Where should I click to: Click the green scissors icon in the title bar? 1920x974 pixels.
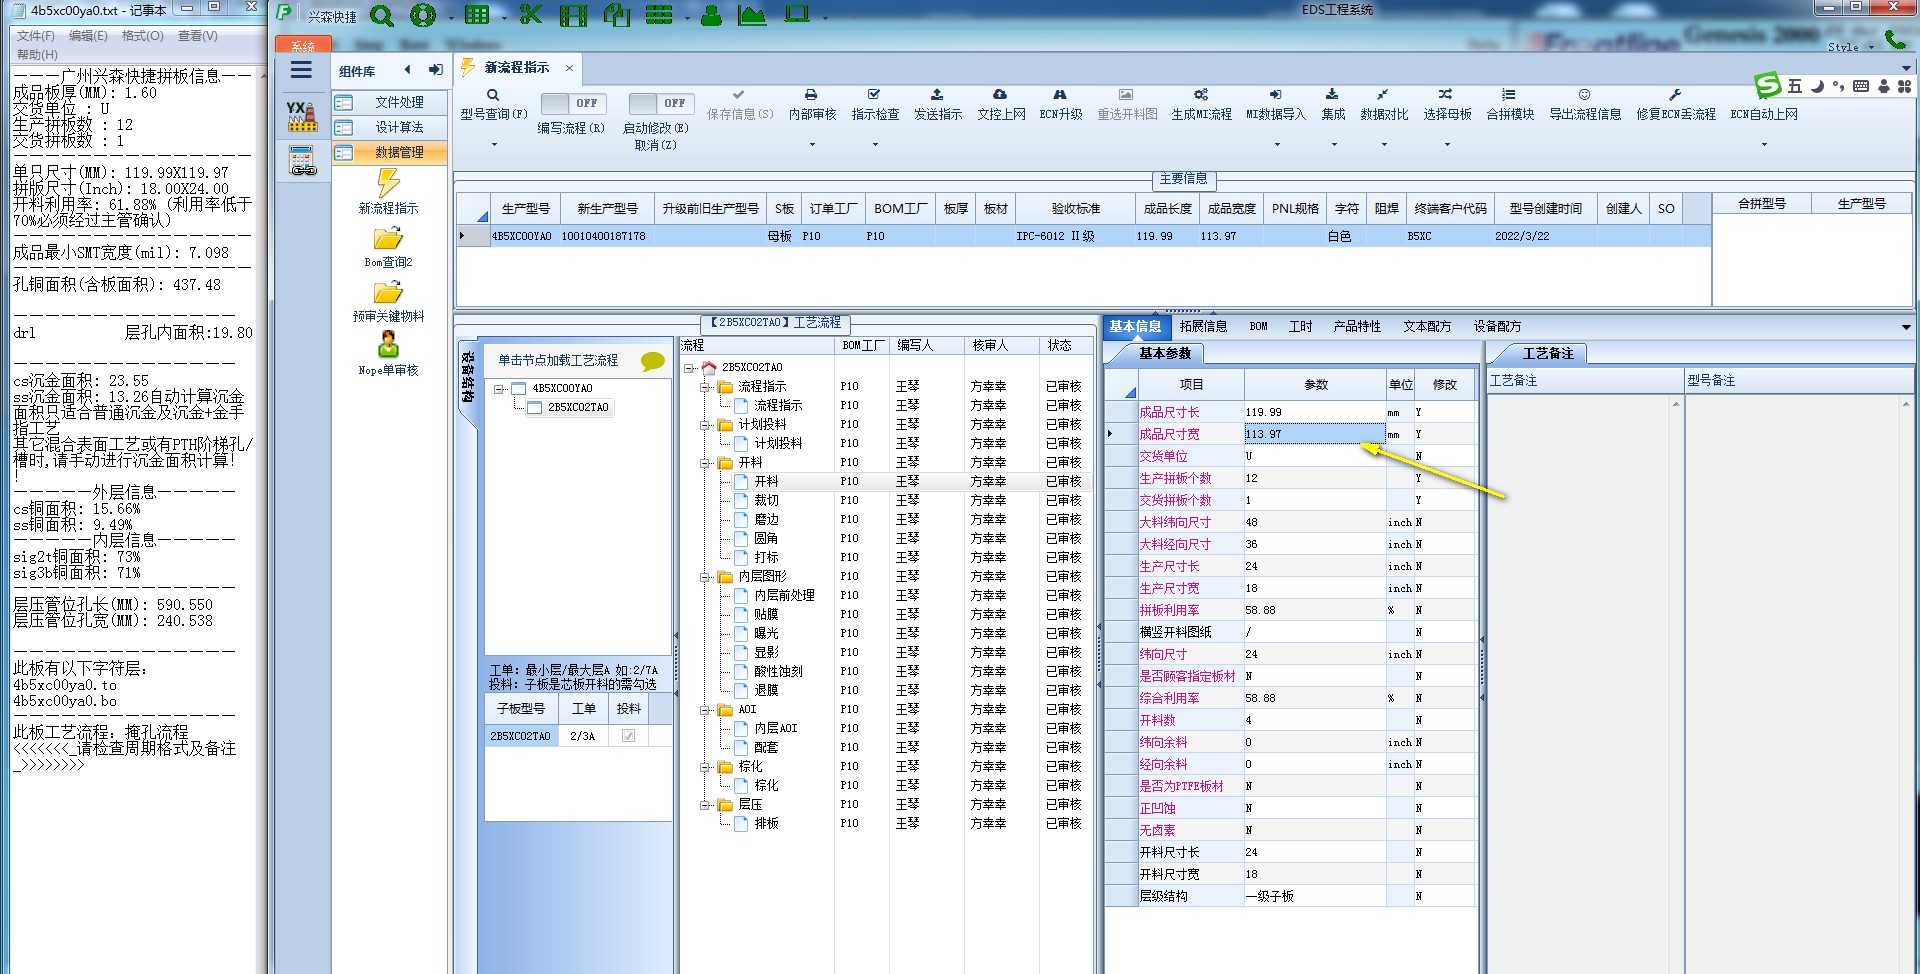click(x=530, y=15)
